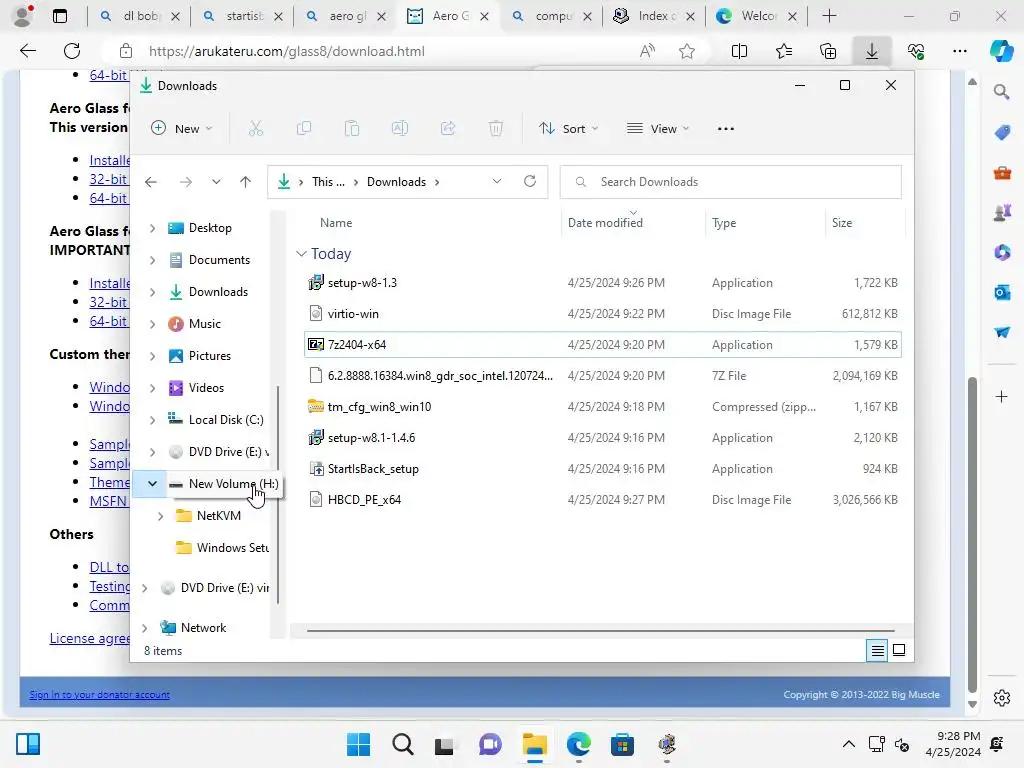The height and width of the screenshot is (768, 1024).
Task: Click the Explorer horizontal scrollbar
Action: pos(600,631)
